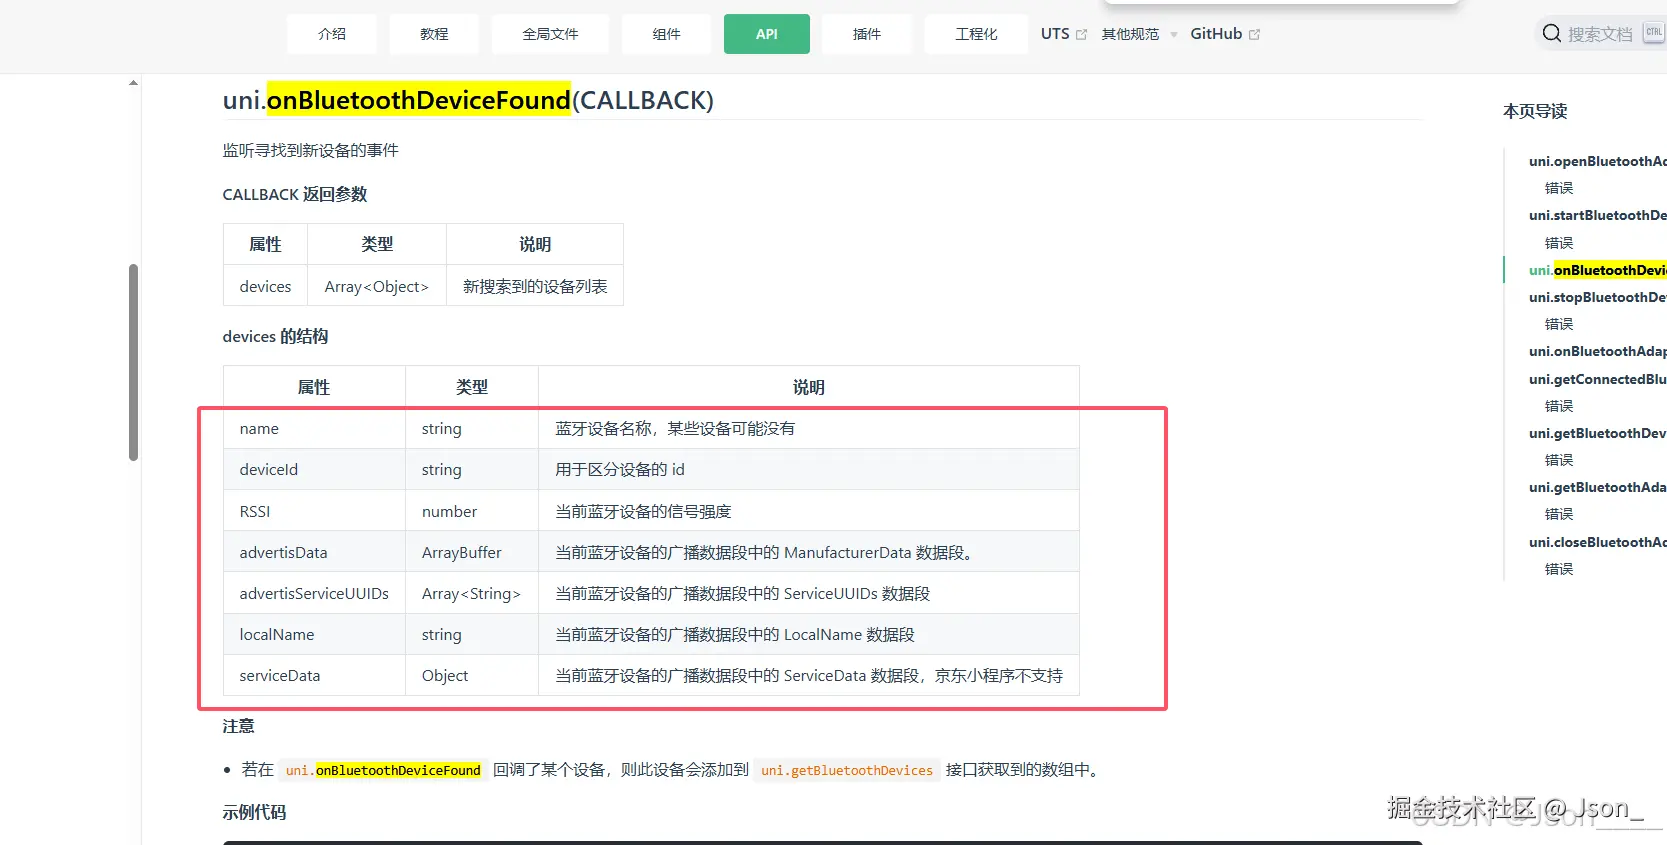Click the 用于区分设备的 id description
Viewport: 1667px width, 845px height.
point(620,469)
